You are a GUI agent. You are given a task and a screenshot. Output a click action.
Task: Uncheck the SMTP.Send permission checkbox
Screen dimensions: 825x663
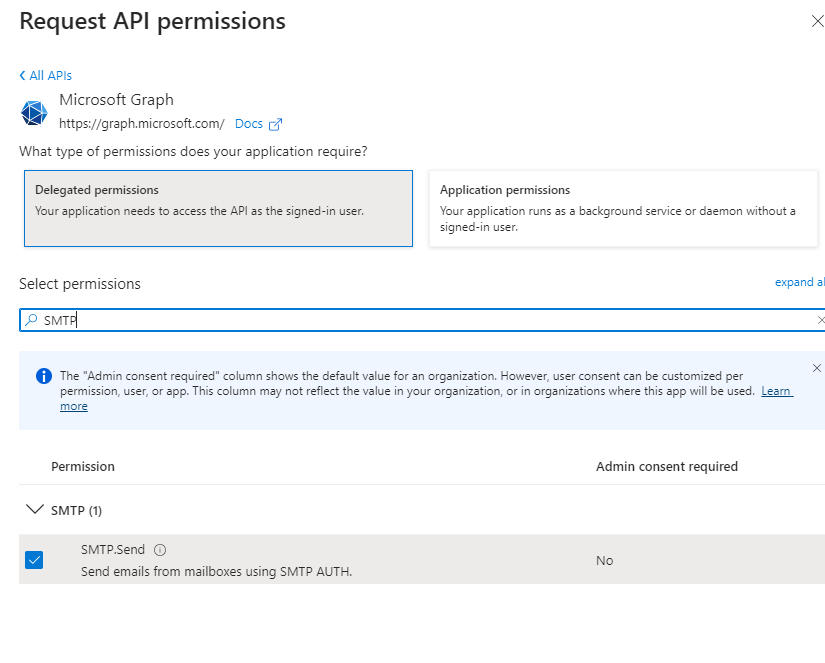pos(34,560)
